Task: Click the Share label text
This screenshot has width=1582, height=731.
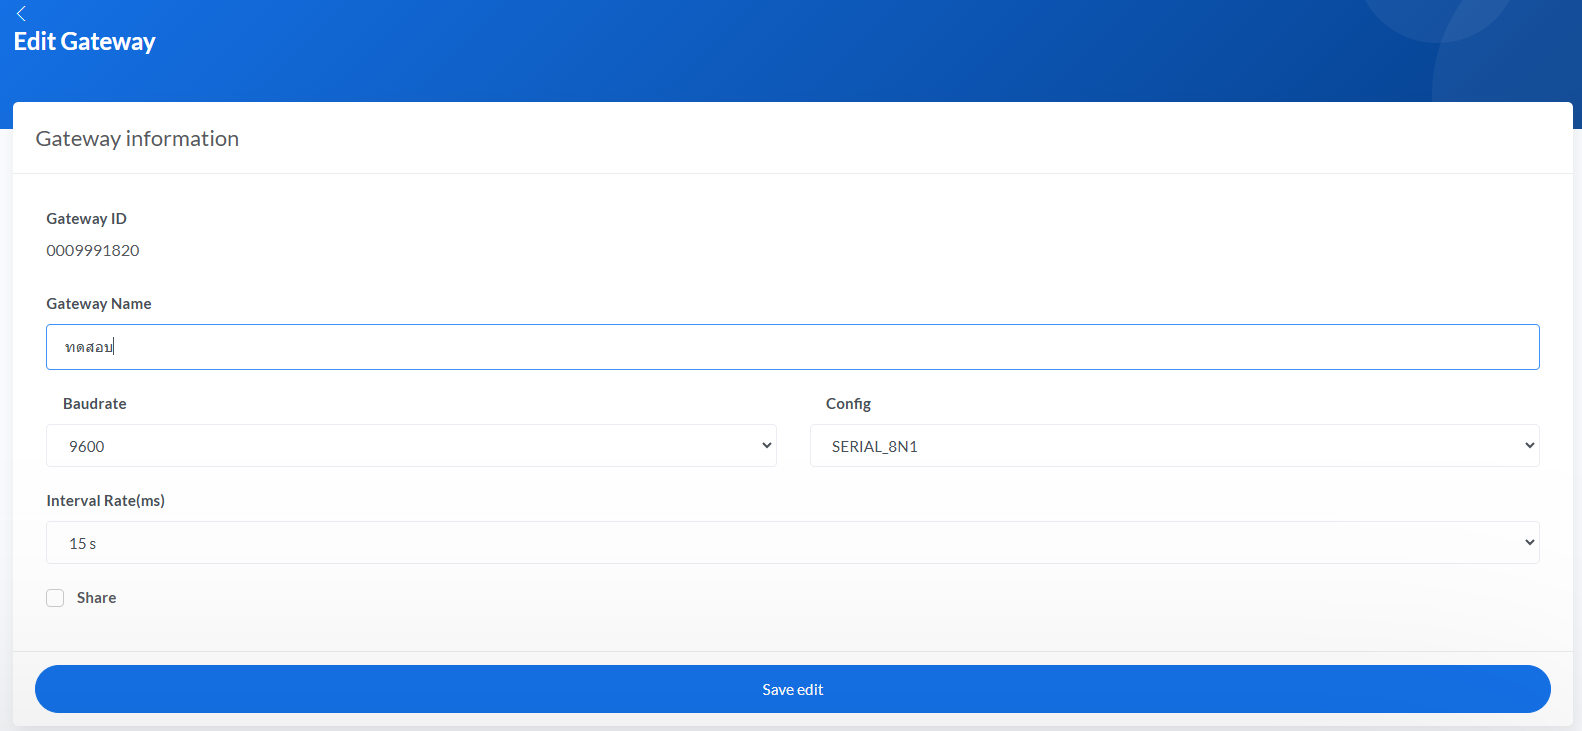Action: tap(96, 598)
